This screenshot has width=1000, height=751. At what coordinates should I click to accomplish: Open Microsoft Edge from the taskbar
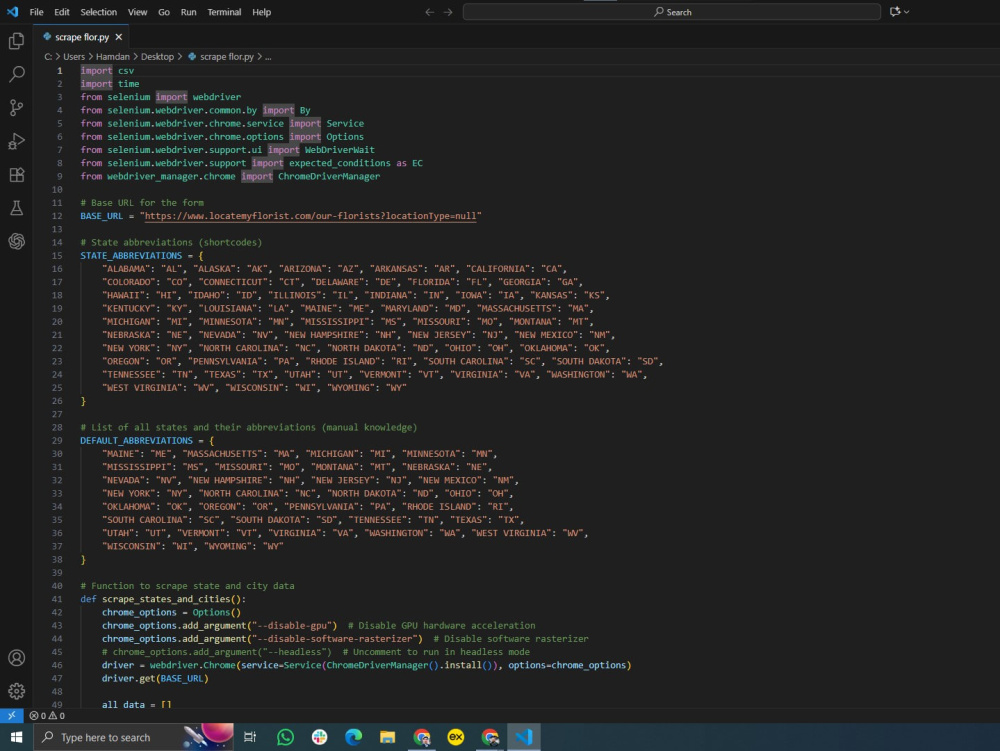click(353, 737)
